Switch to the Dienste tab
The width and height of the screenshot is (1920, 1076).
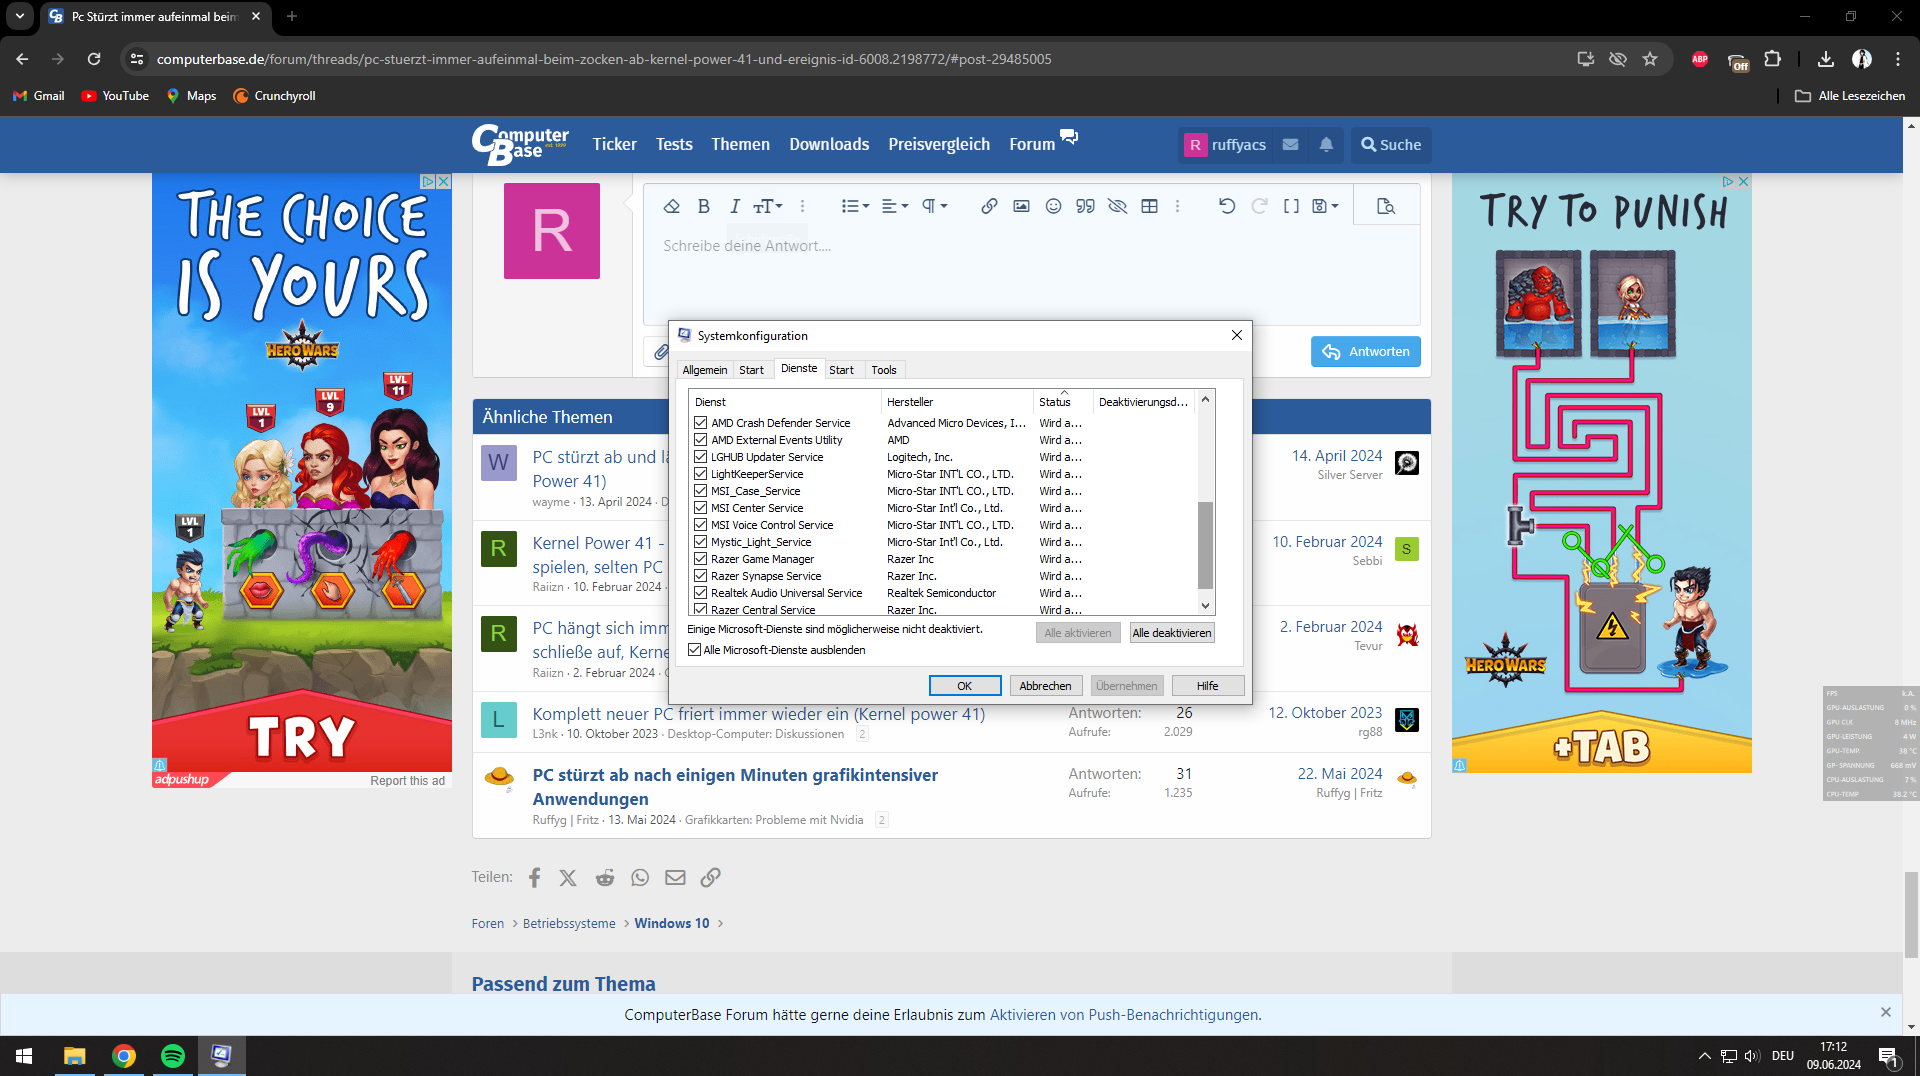[x=799, y=369]
